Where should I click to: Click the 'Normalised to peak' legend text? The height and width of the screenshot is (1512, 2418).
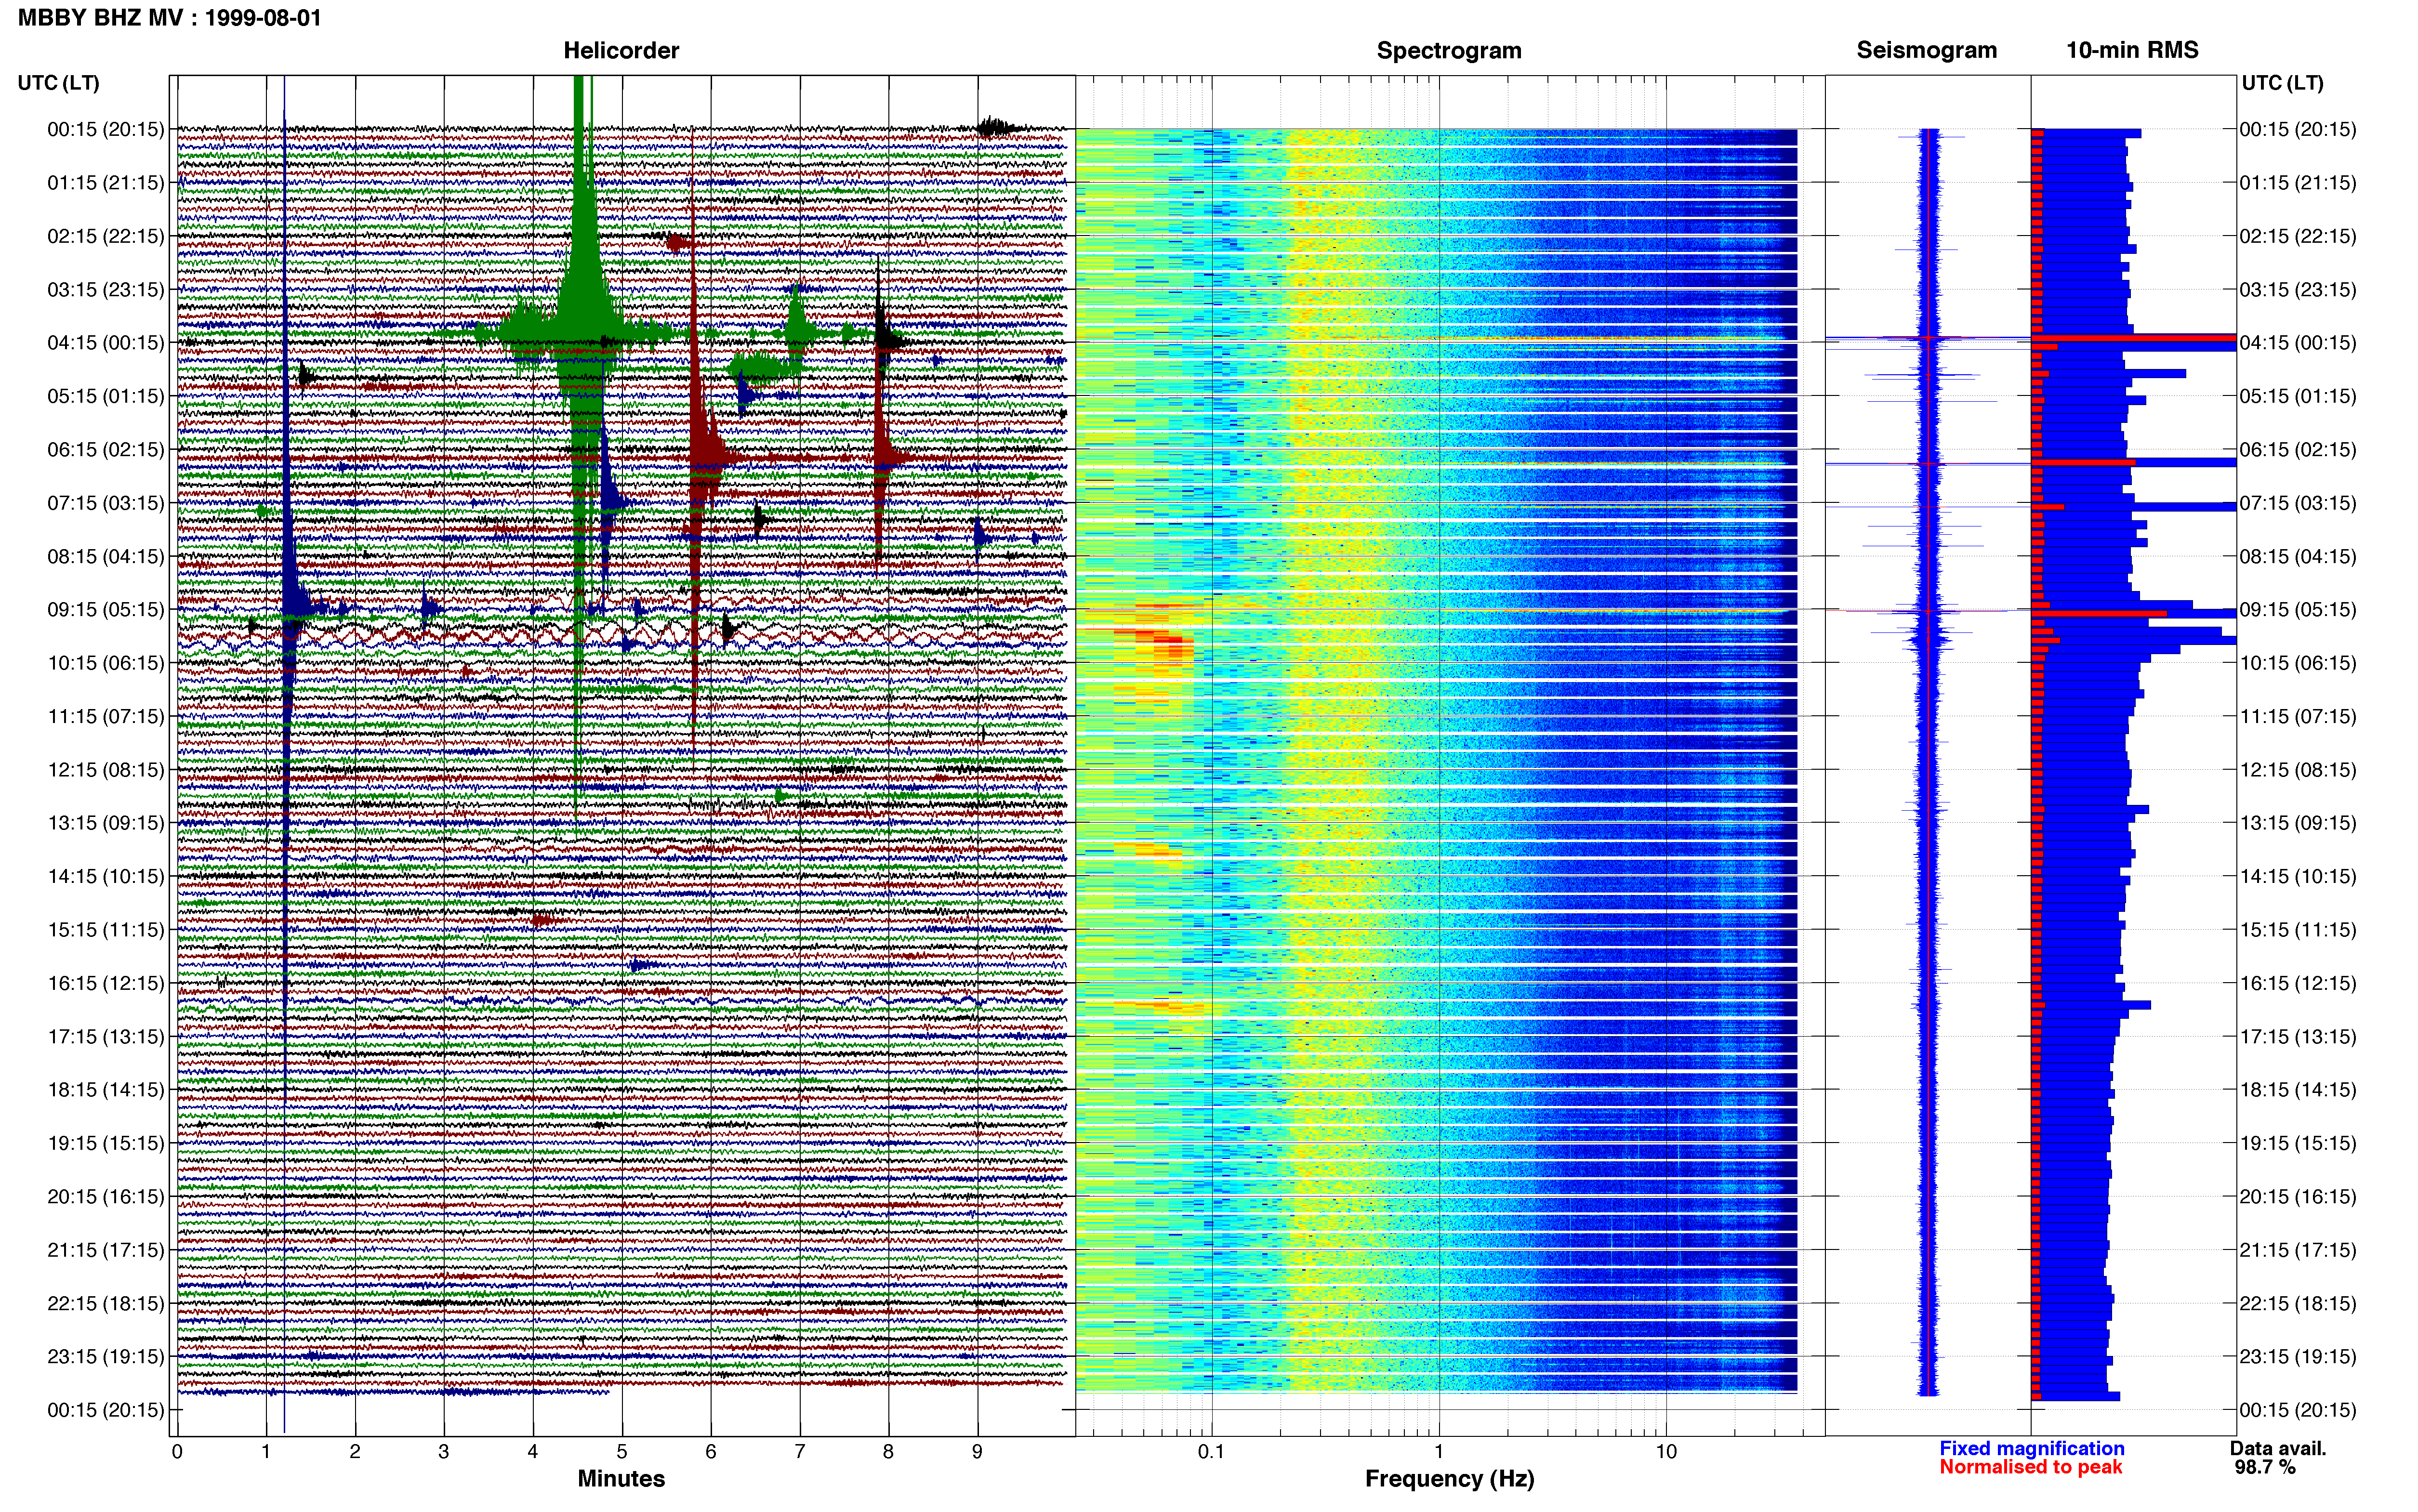point(2031,1467)
